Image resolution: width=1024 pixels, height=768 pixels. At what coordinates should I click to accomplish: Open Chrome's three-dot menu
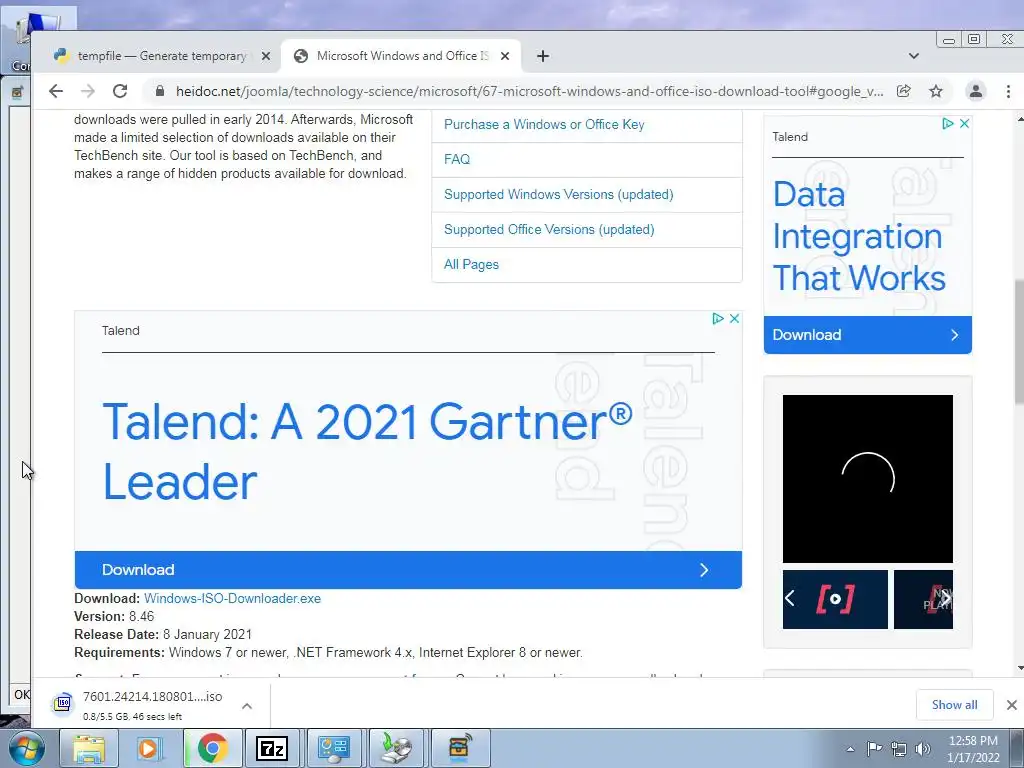[x=1008, y=91]
